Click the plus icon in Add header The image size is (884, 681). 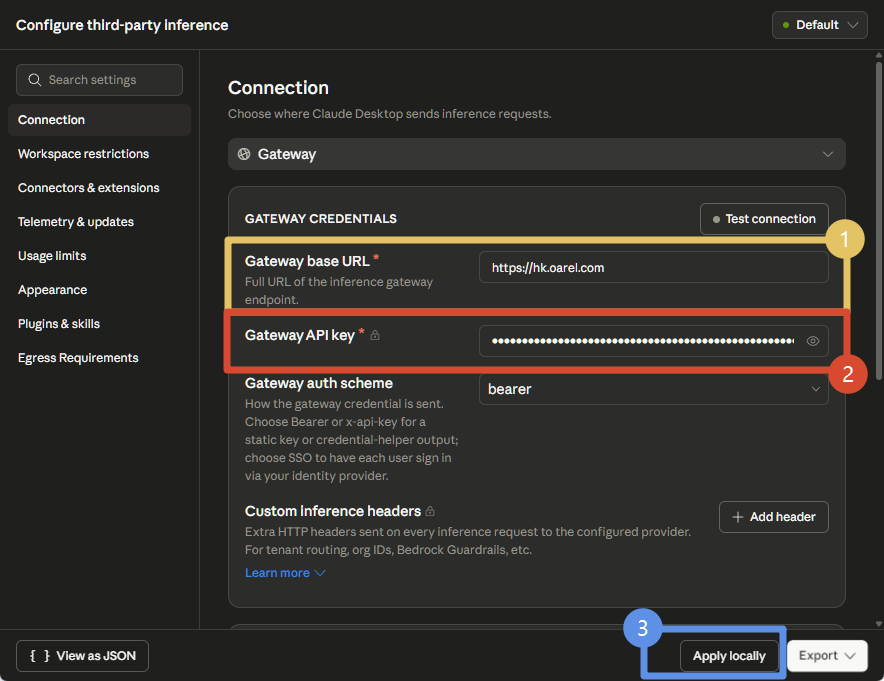[737, 517]
